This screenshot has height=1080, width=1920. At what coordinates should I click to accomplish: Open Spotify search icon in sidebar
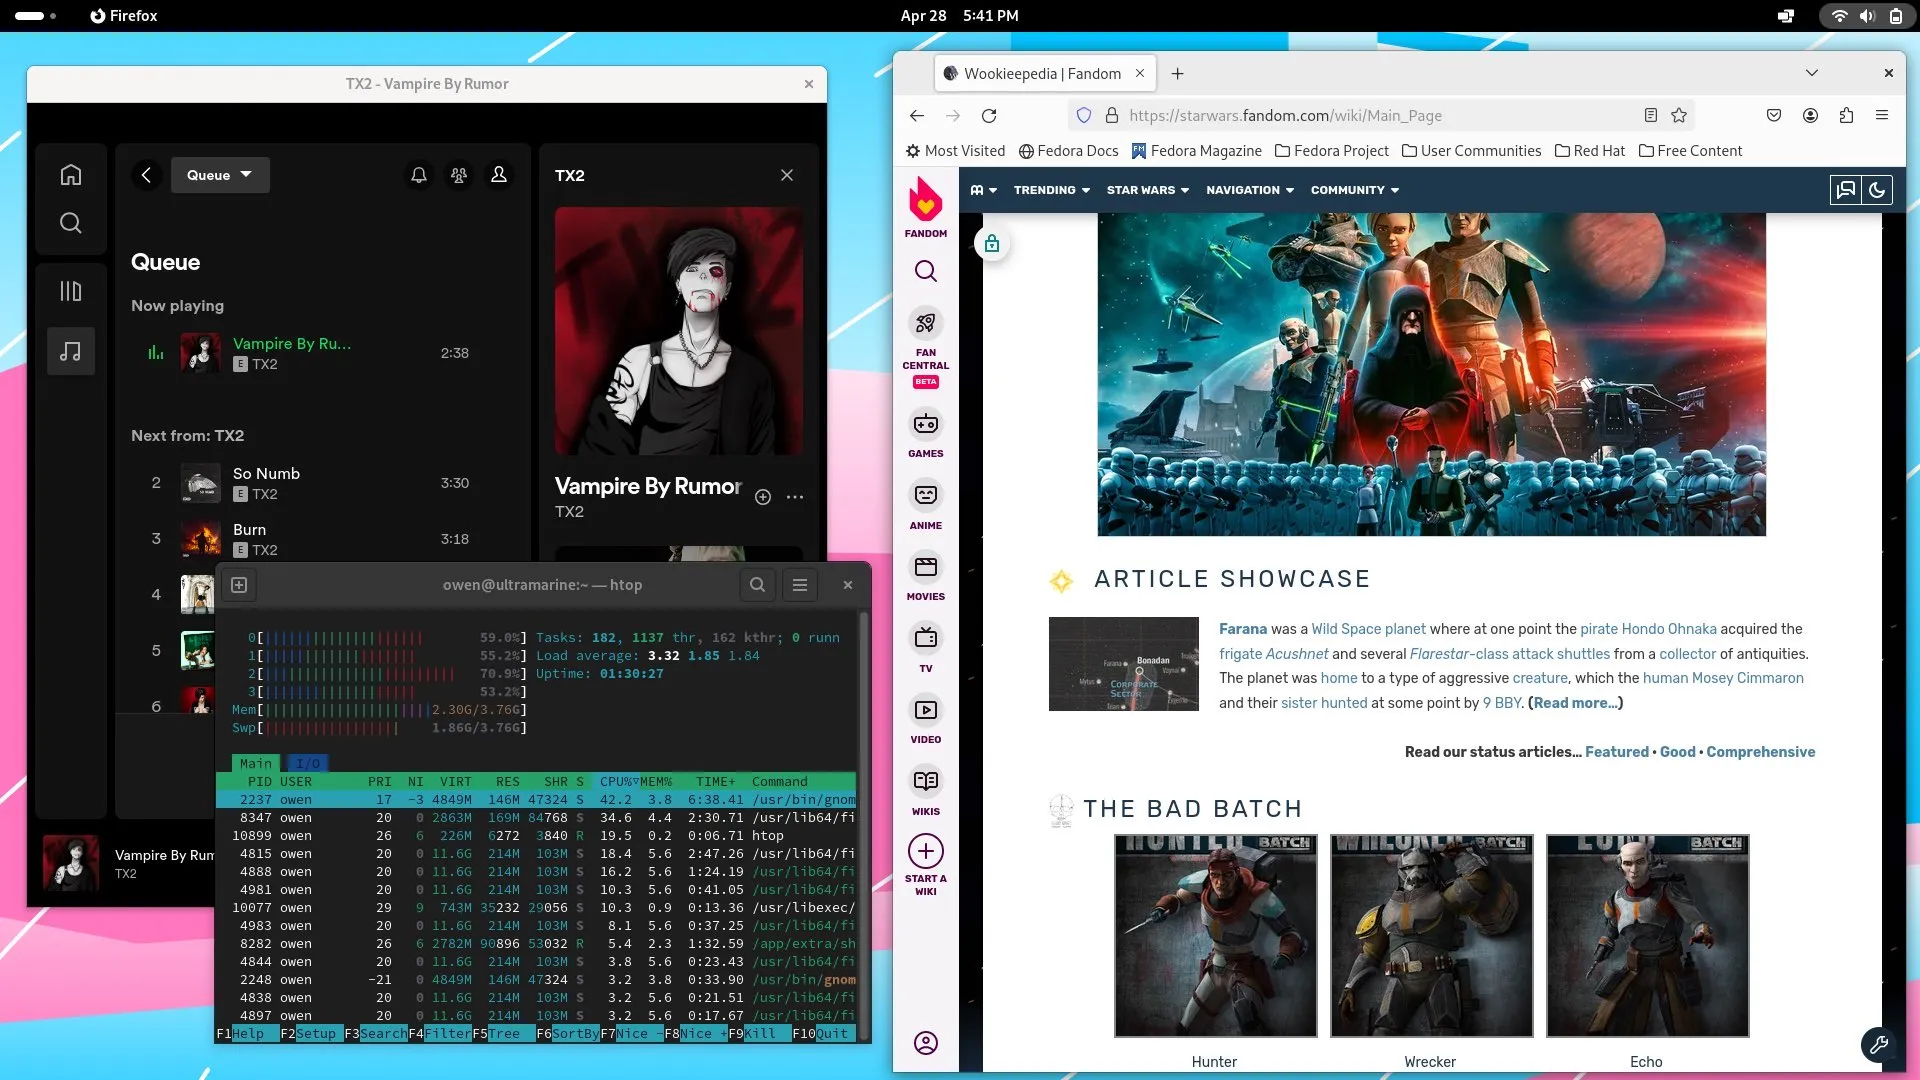point(70,223)
